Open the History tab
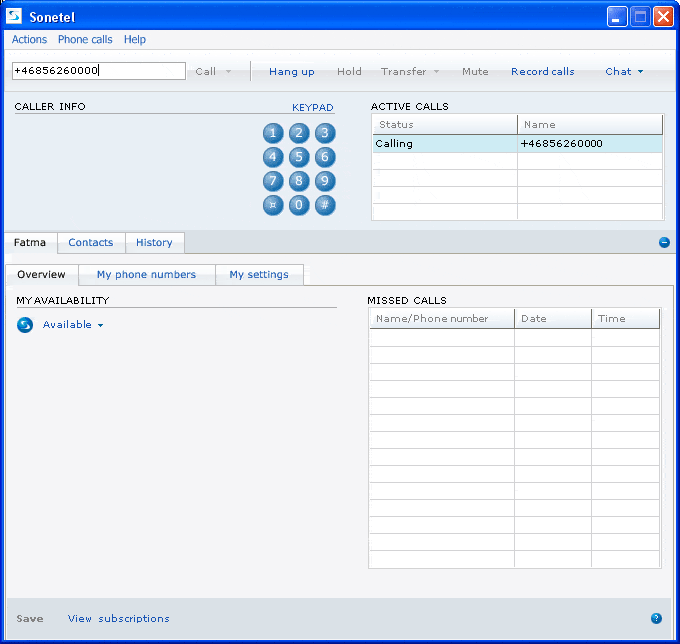This screenshot has height=644, width=680. point(154,242)
